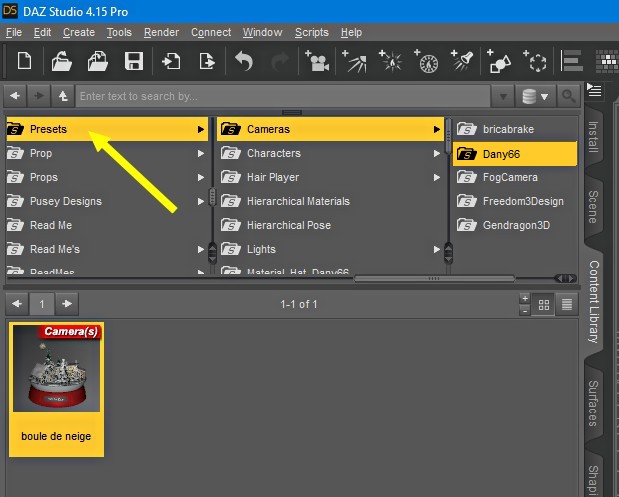Click the Merge file folder icon
619x497 pixels.
(98, 61)
